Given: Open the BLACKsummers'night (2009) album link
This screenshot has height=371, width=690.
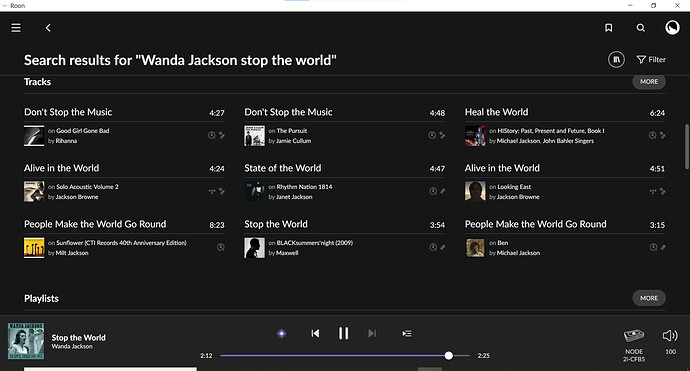Looking at the screenshot, I should click(315, 242).
